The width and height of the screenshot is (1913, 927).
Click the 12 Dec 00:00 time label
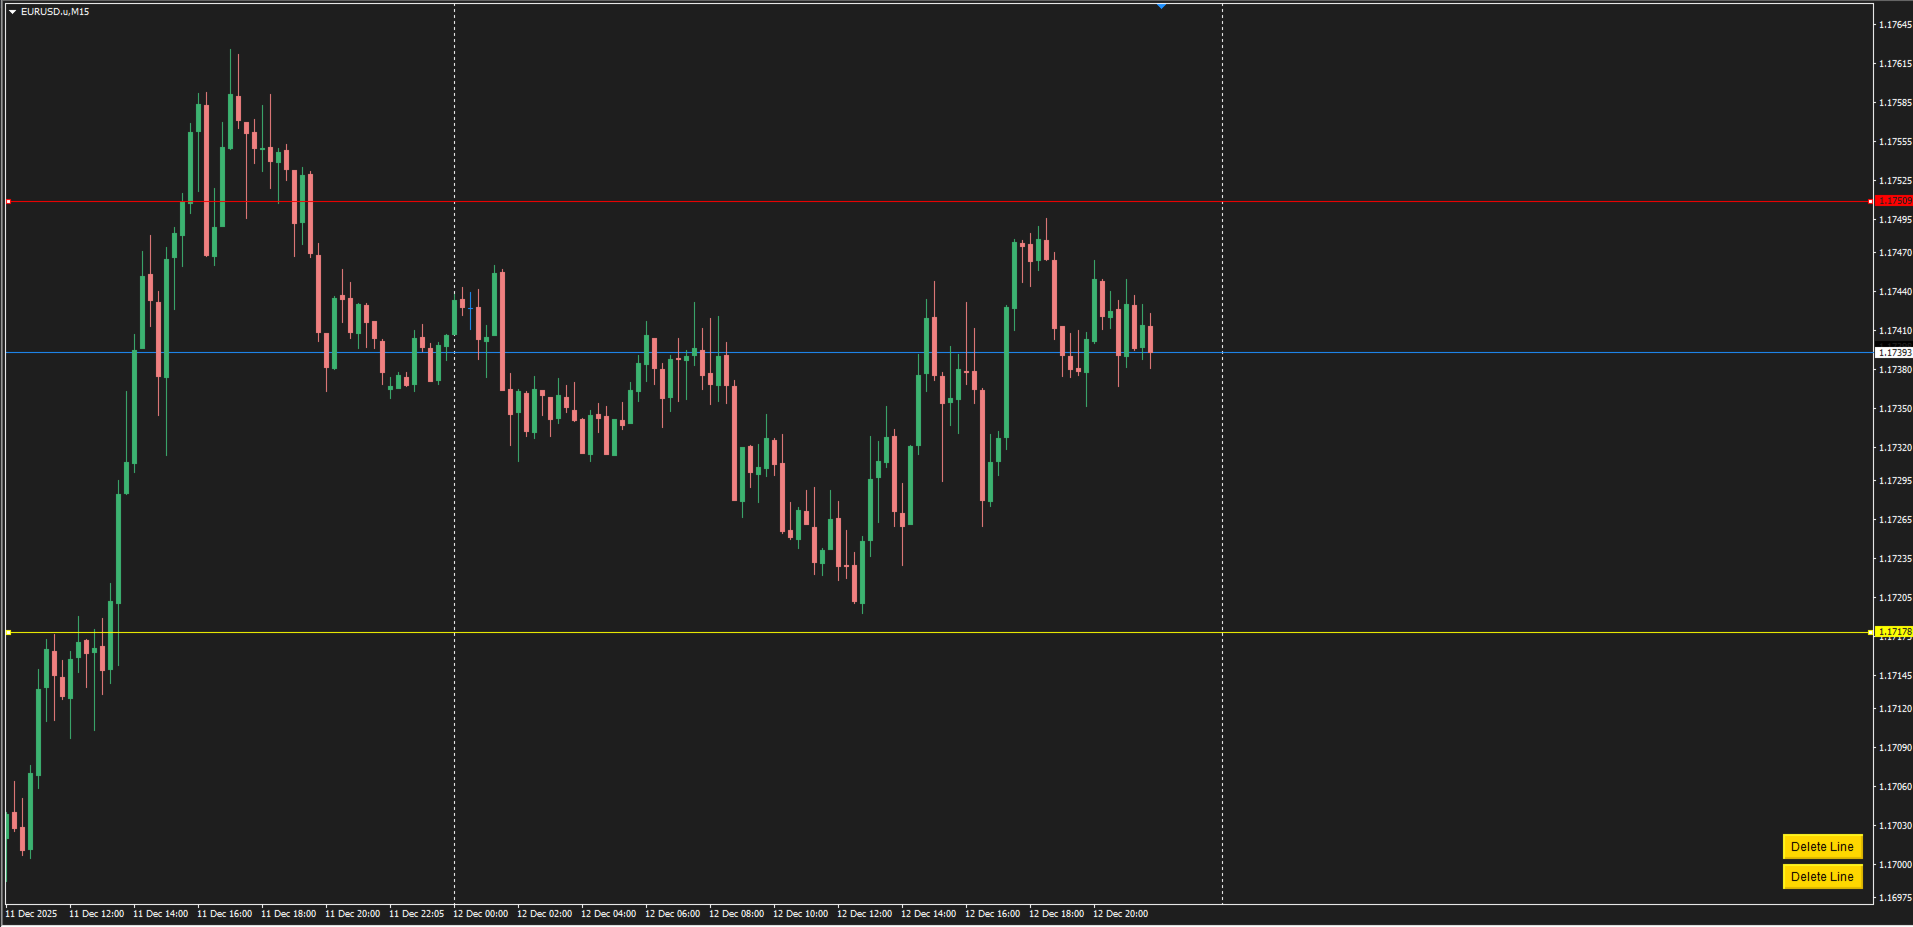pos(481,914)
